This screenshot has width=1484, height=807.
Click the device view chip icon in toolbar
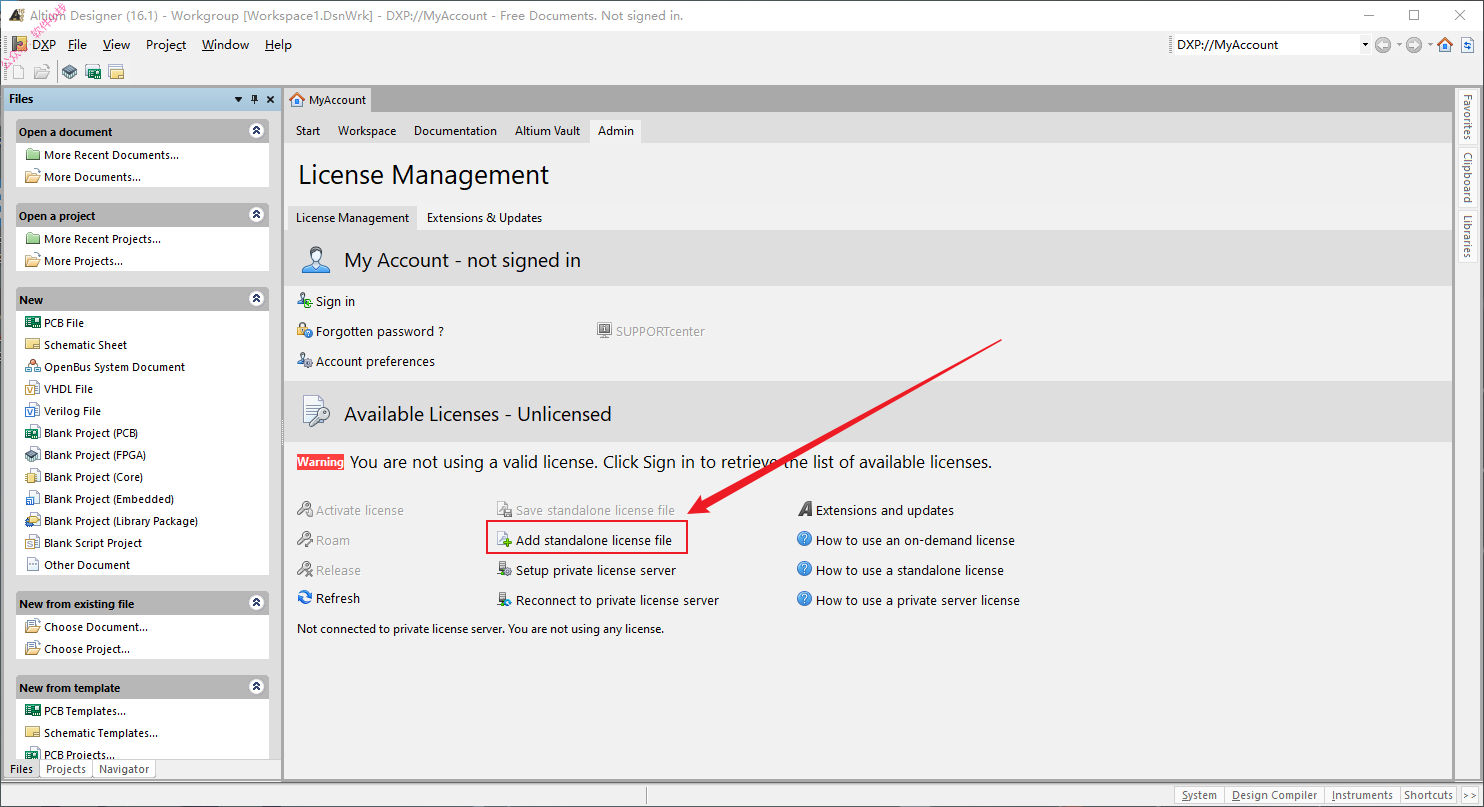(x=69, y=72)
